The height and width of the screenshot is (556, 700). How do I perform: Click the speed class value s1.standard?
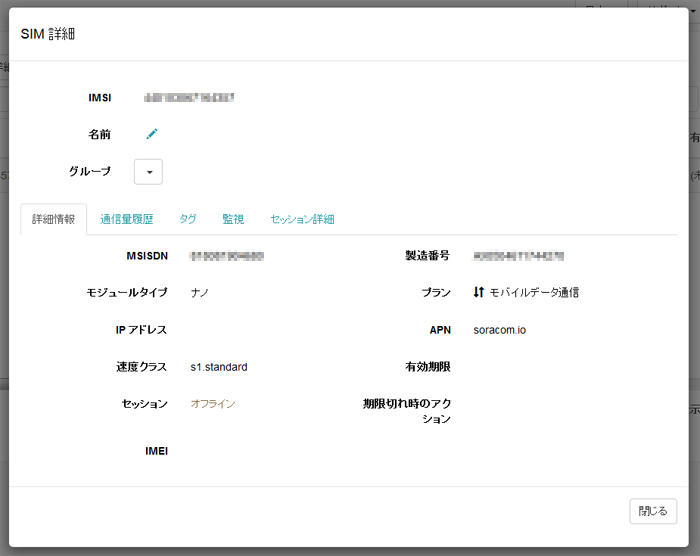[219, 367]
